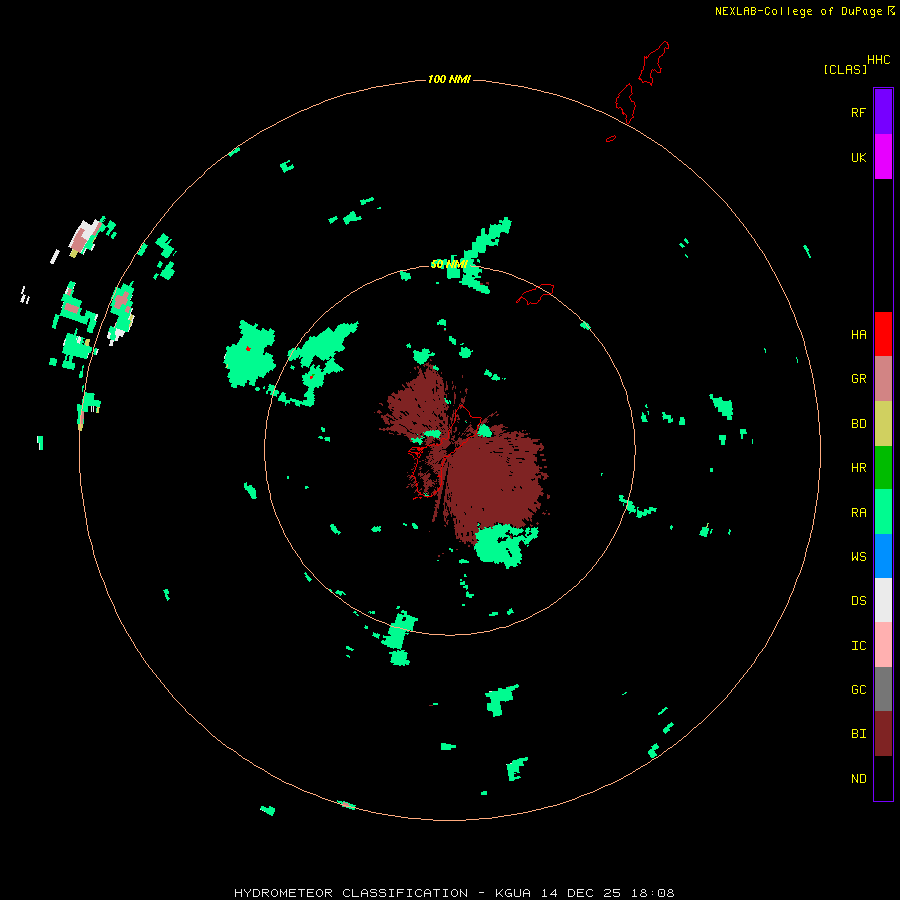
Task: Click the HA red legend swatch
Action: point(883,334)
